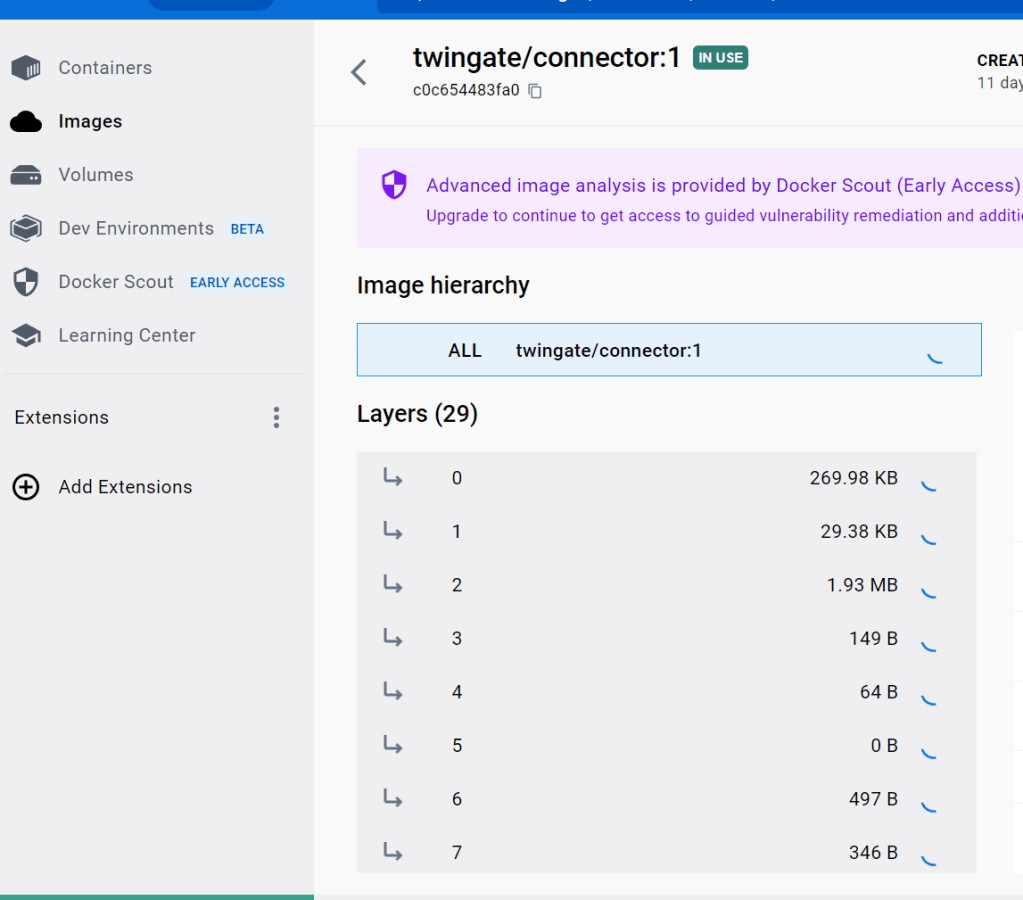The image size is (1023, 900).
Task: Click Advanced image analysis banner headline
Action: tap(723, 185)
